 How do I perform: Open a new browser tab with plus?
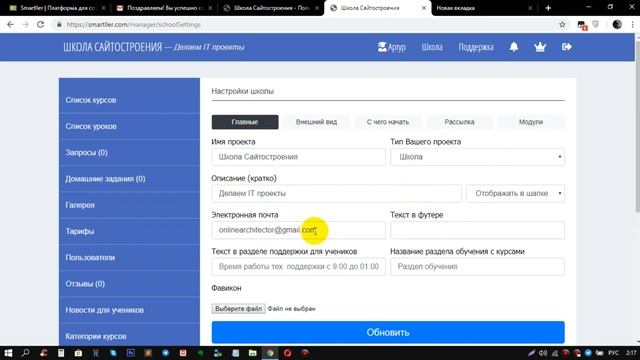point(548,8)
